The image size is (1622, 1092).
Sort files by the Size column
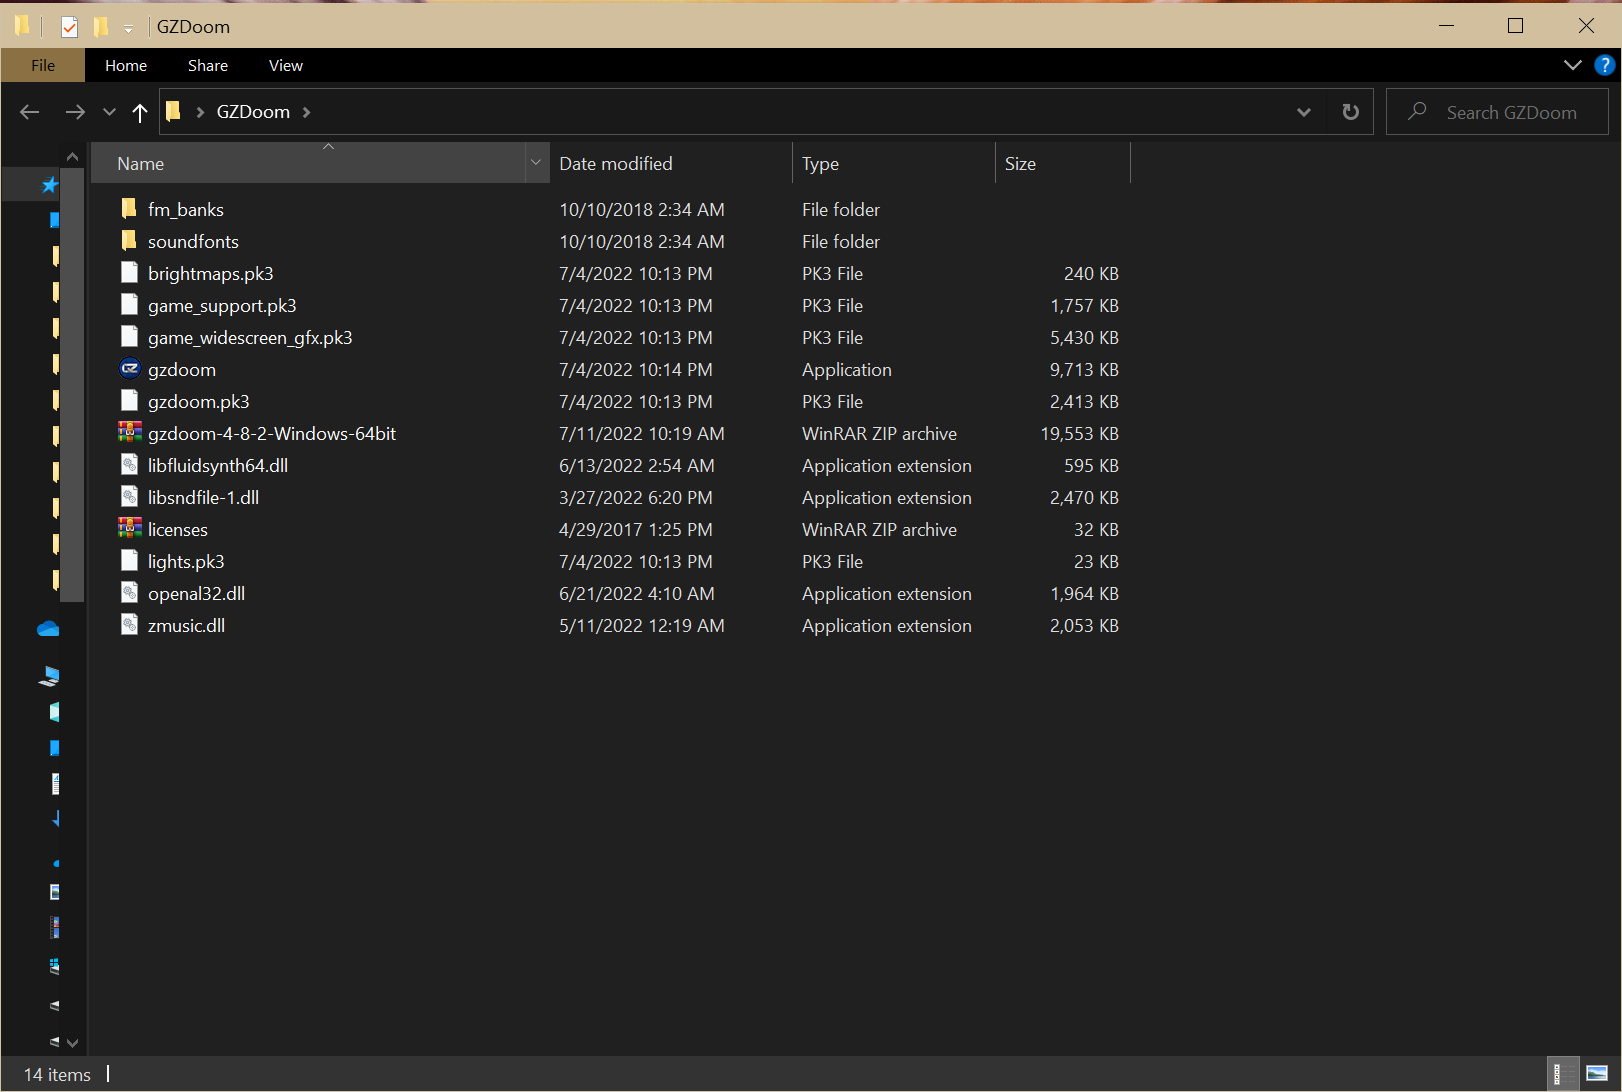pos(1063,163)
